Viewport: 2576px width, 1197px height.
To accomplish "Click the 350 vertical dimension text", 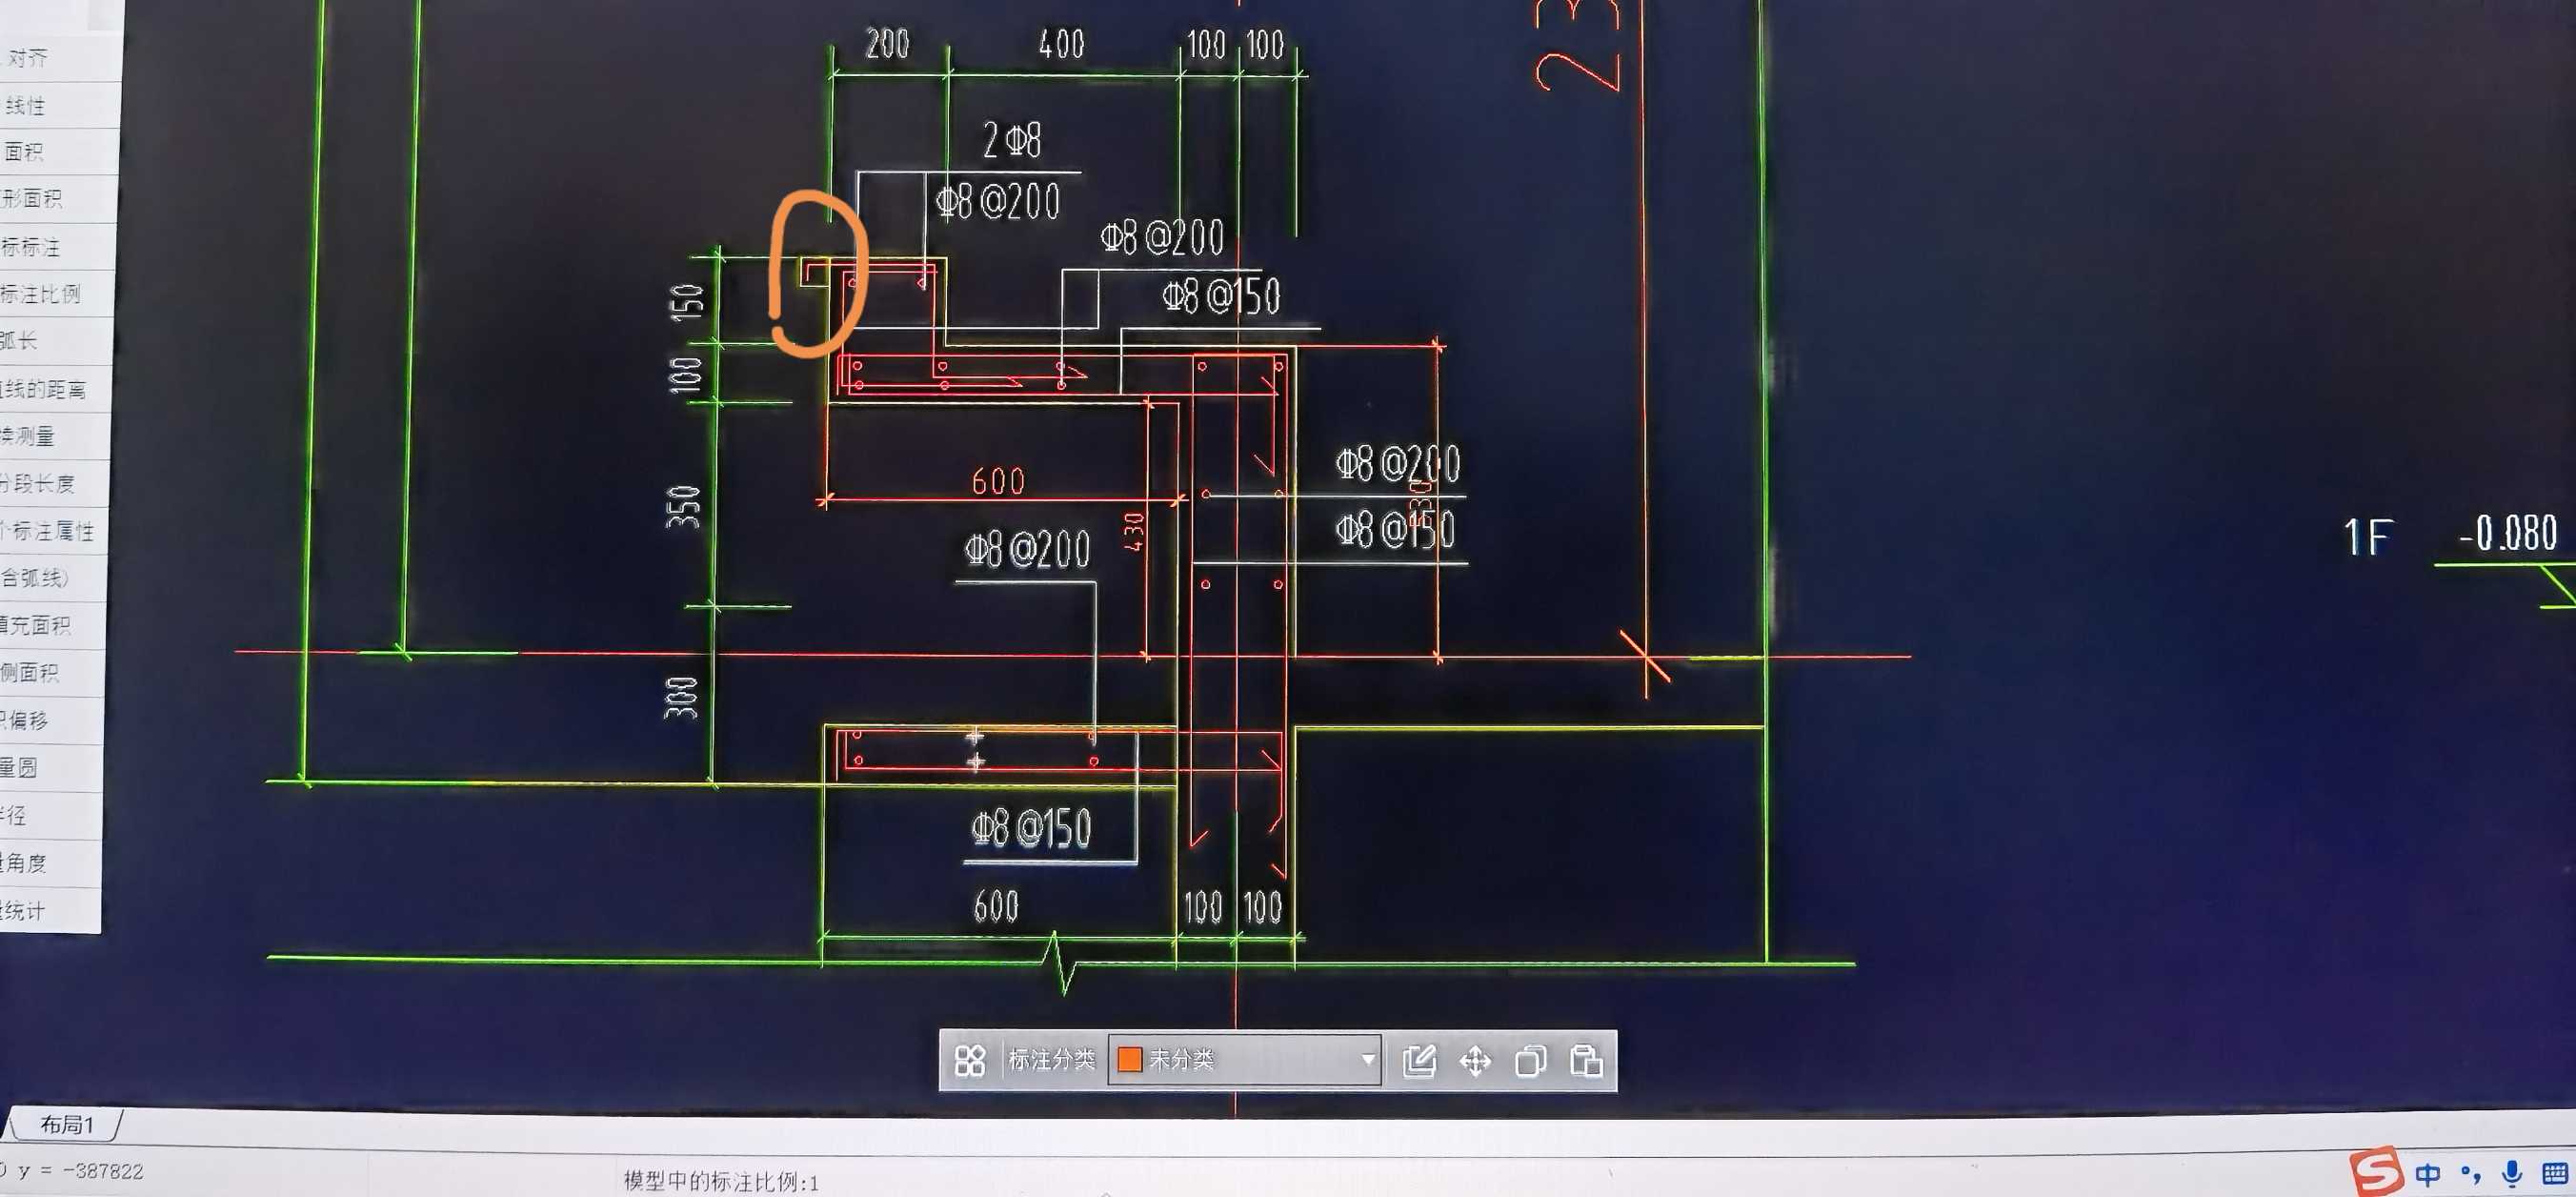I will (684, 507).
